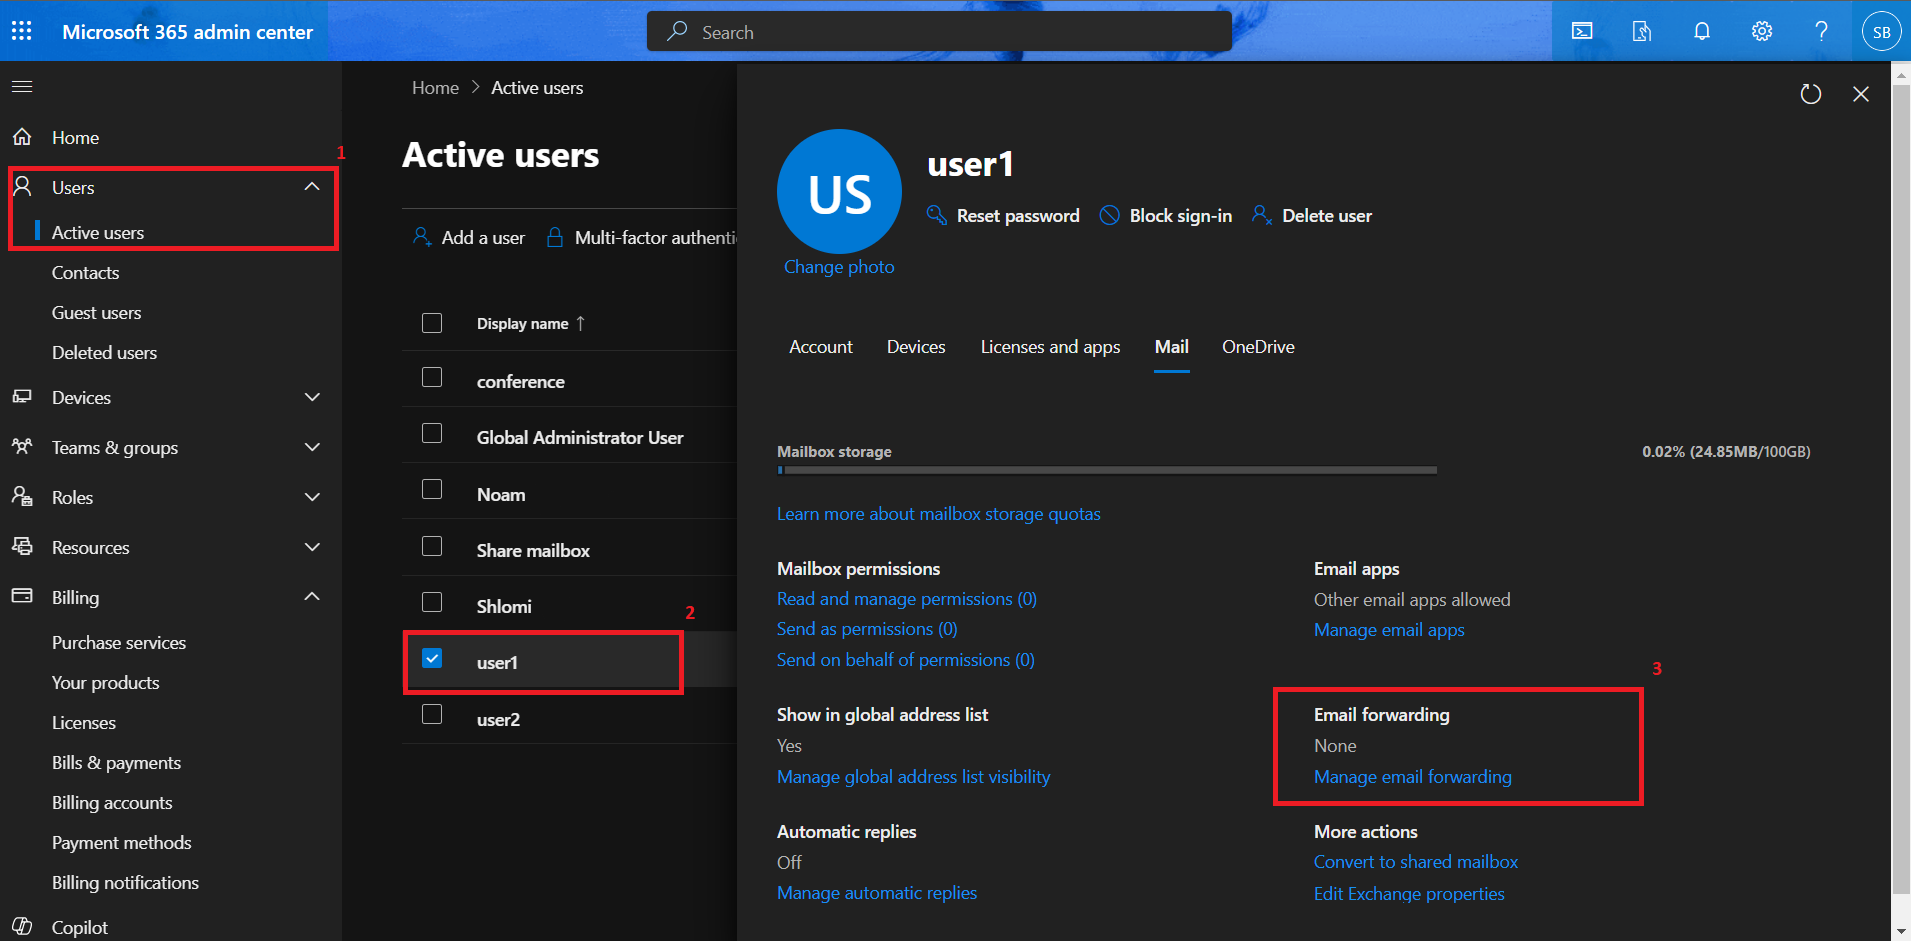Collapse the Billing section chevron
This screenshot has width=1911, height=941.
[x=312, y=596]
